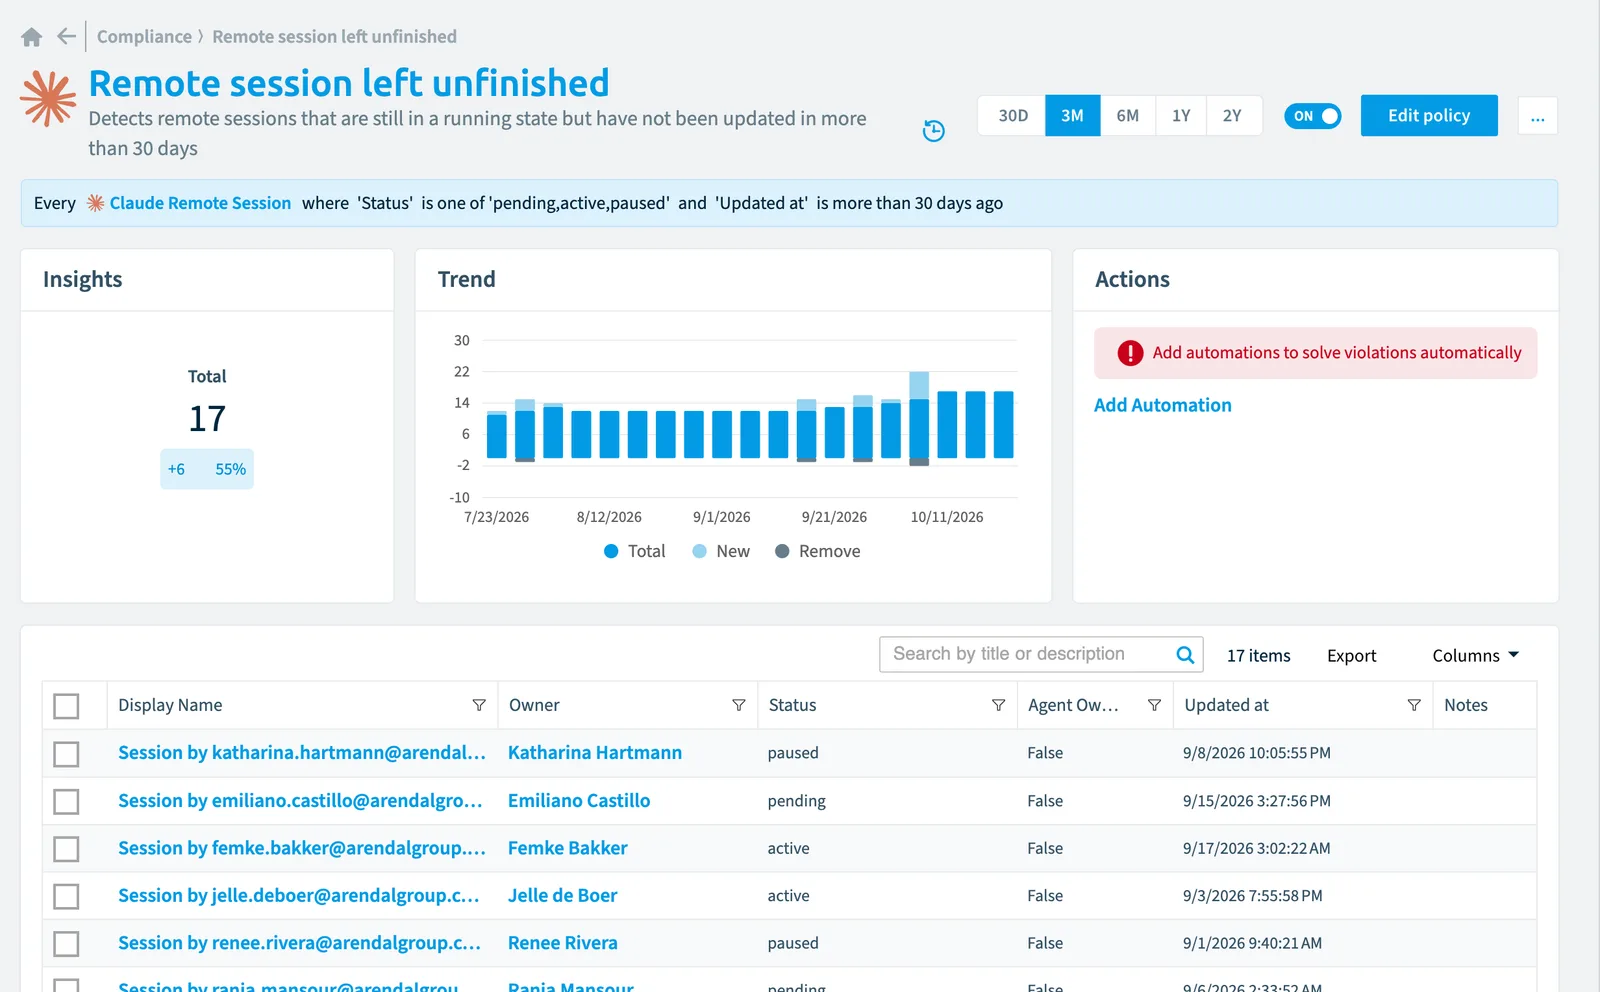
Task: Switch the trend range to 30D
Action: [1012, 116]
